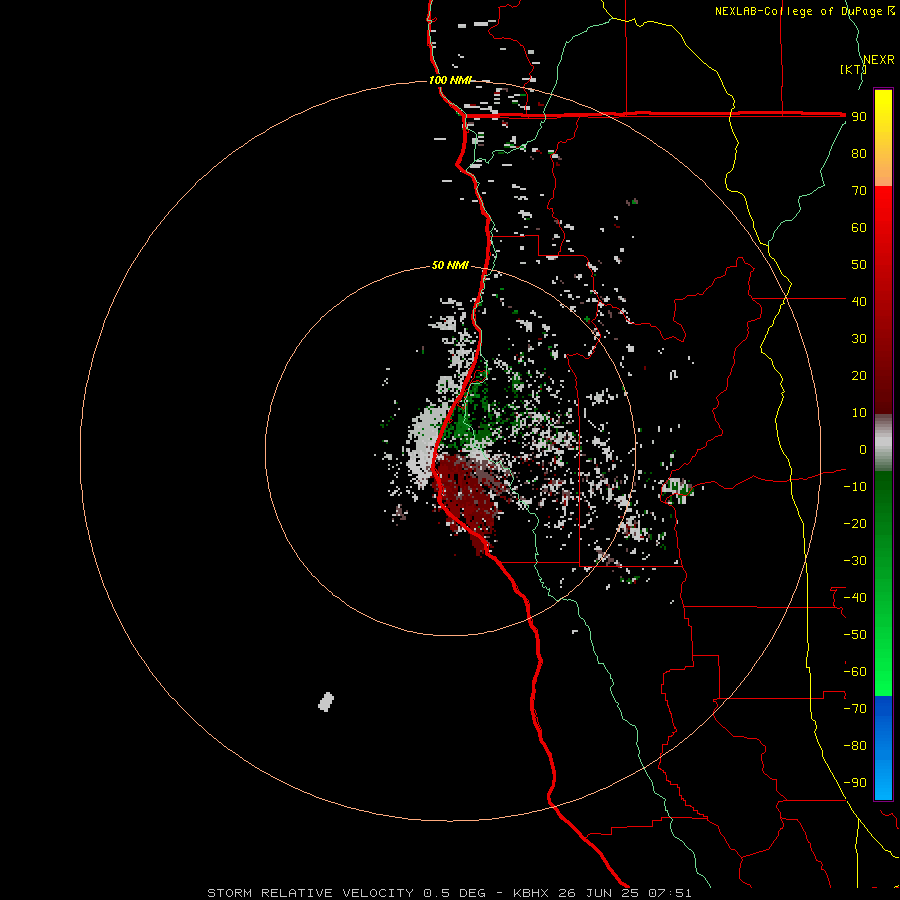900x900 pixels.
Task: Select the -90 value on velocity scale
Action: coord(855,783)
